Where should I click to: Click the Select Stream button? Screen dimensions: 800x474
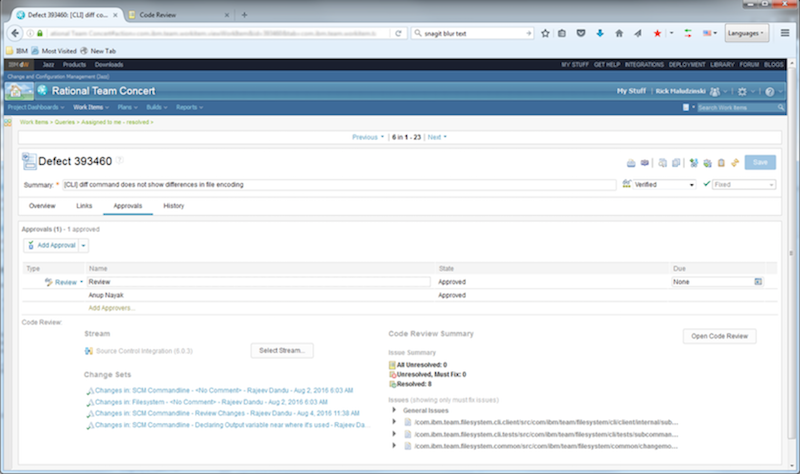[282, 351]
